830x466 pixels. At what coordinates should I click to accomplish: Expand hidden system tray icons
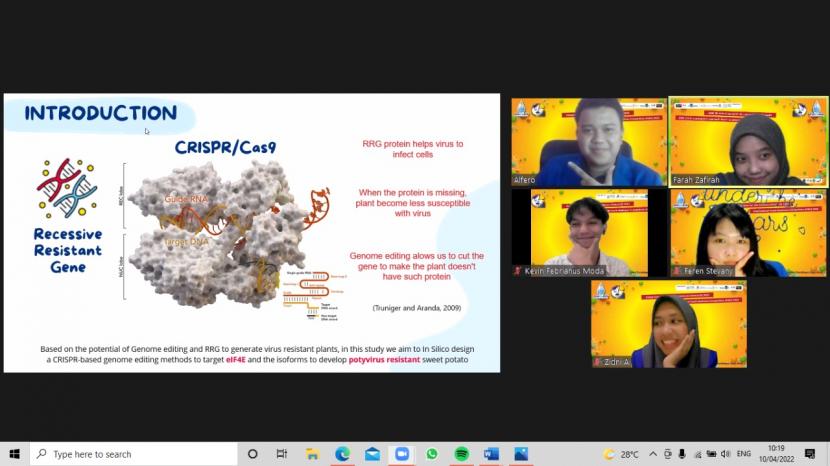654,454
